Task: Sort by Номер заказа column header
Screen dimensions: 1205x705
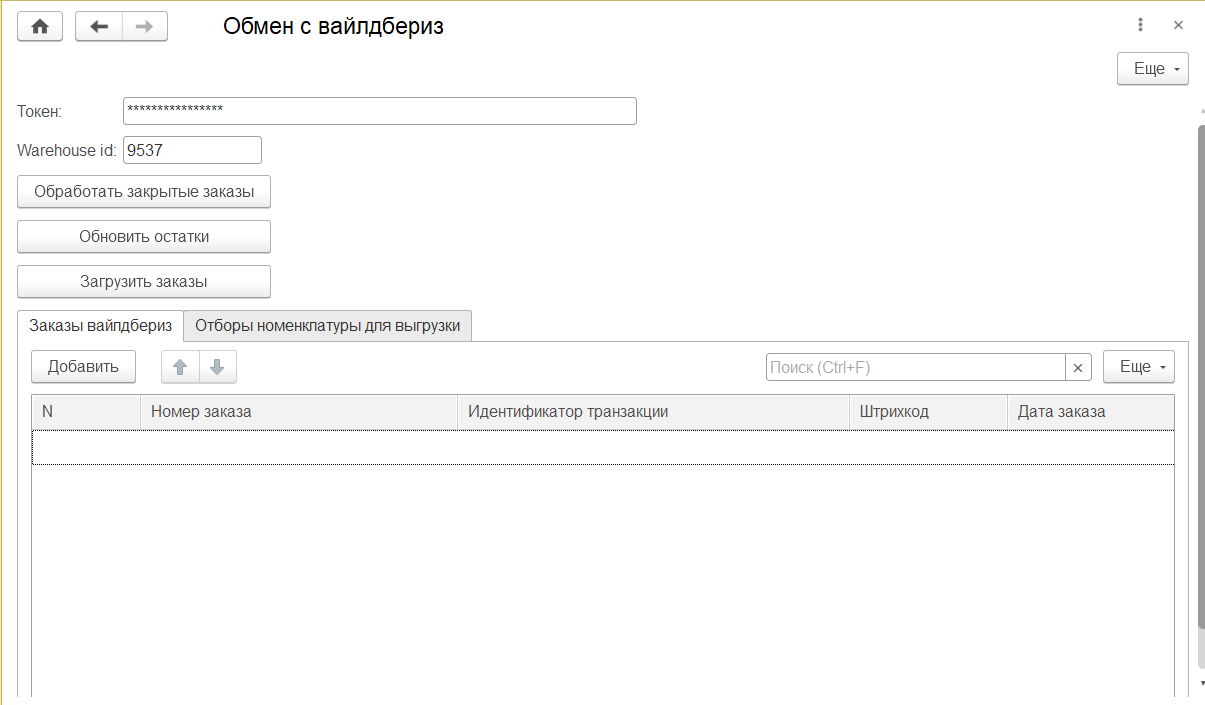Action: click(x=299, y=412)
